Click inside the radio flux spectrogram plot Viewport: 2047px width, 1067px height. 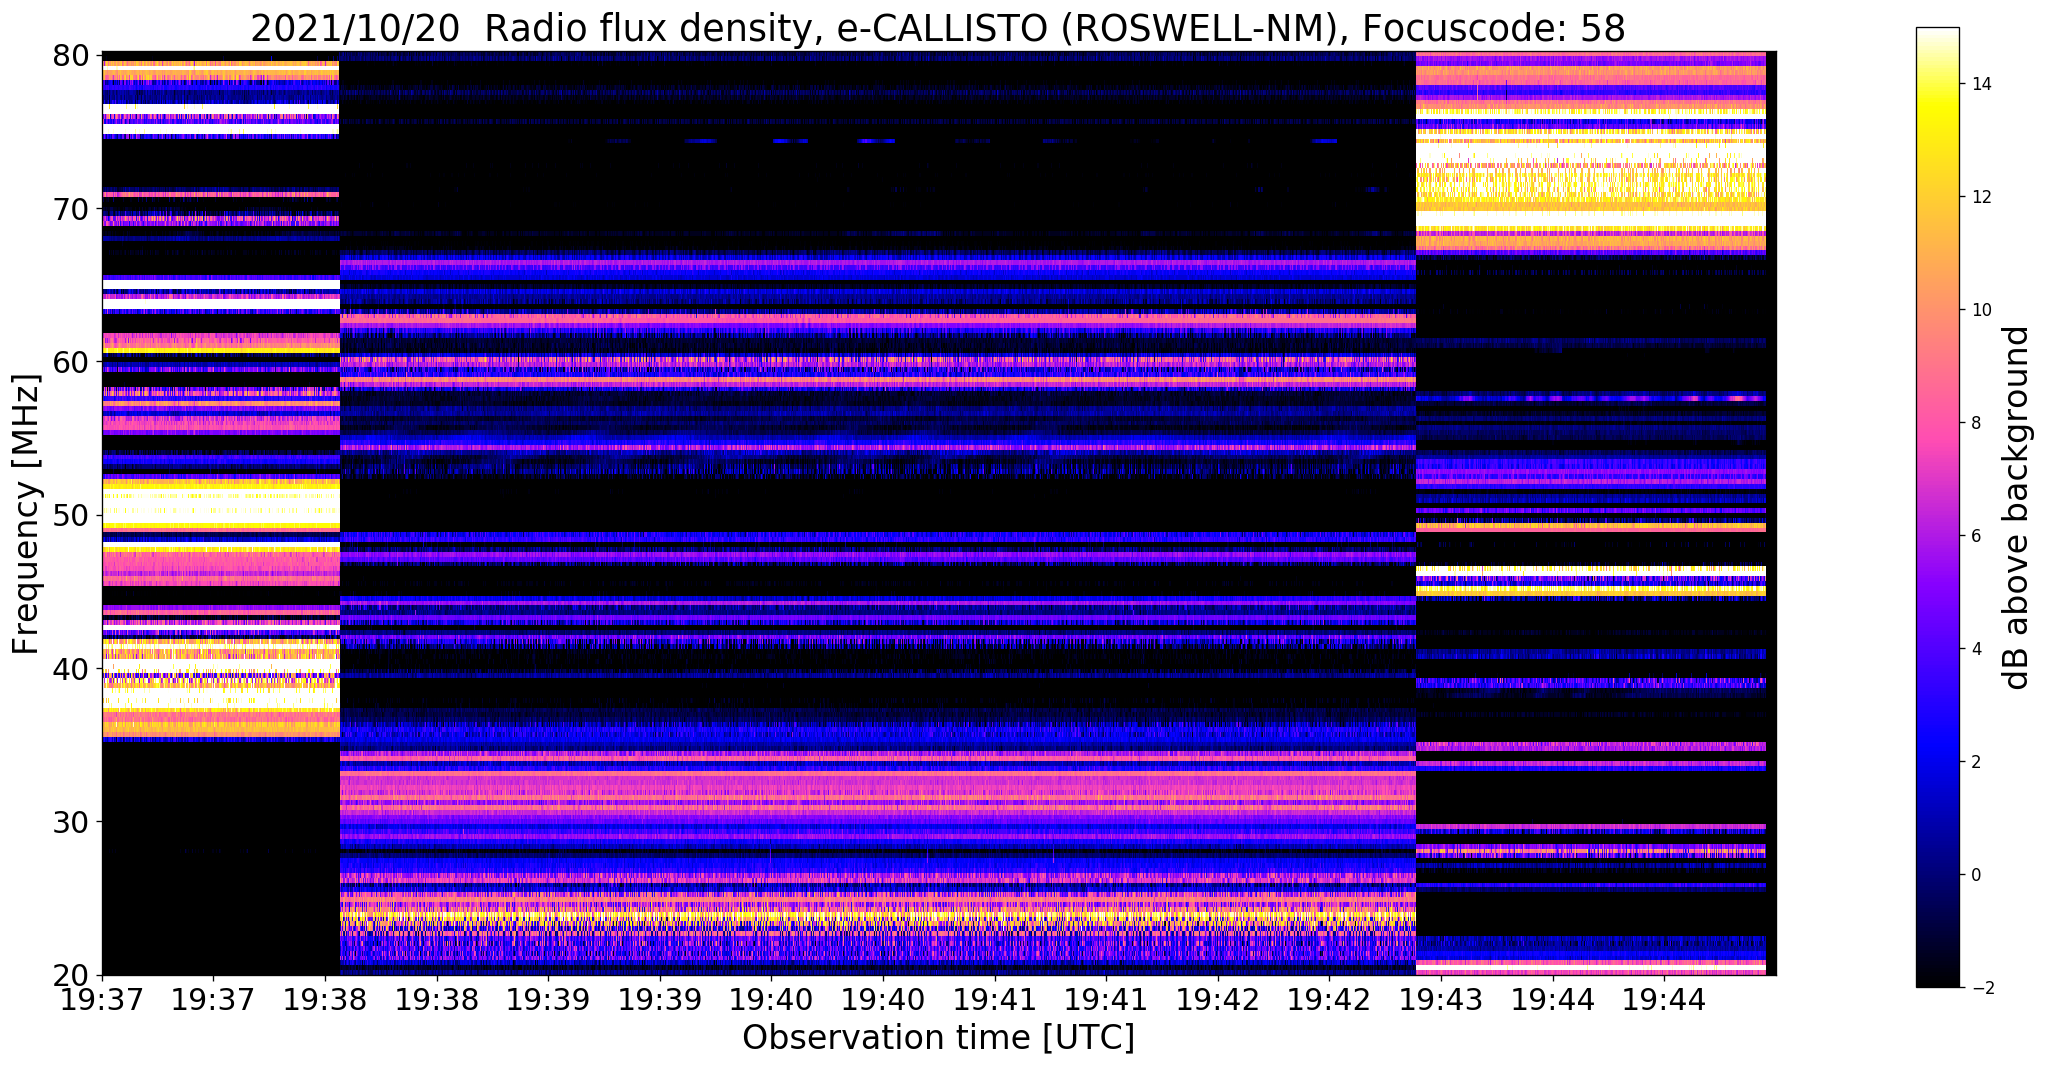click(939, 513)
